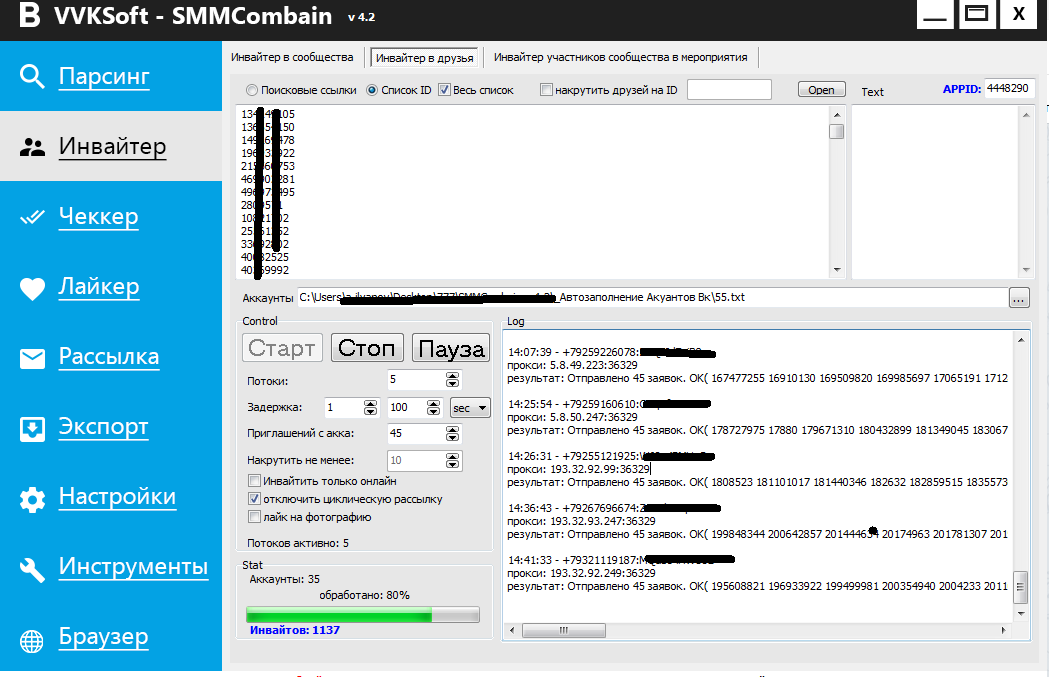Click the Рассылка envelope icon
Screen dimensions: 1049x677
33,358
